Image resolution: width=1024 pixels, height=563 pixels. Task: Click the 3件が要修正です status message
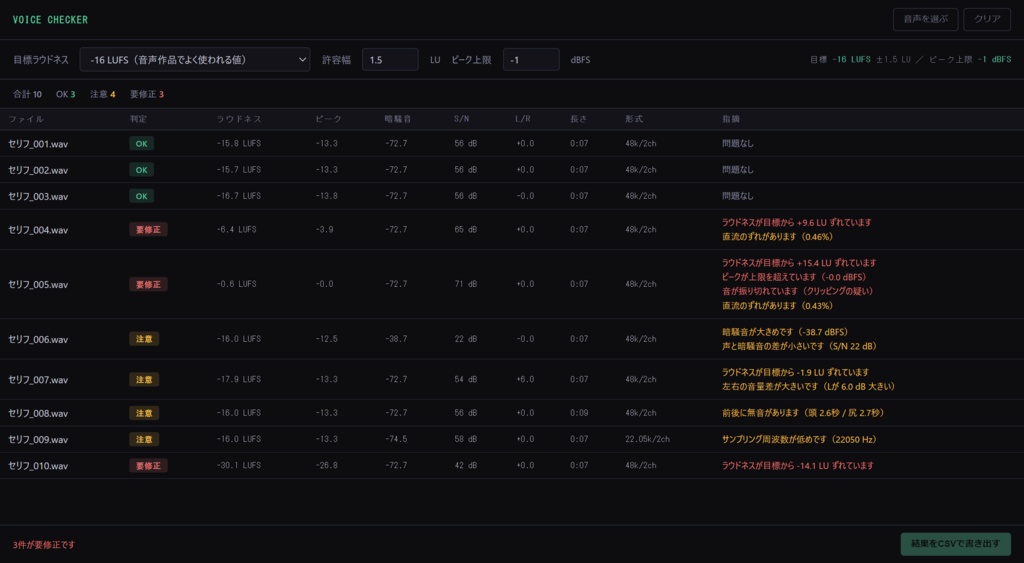[44, 544]
